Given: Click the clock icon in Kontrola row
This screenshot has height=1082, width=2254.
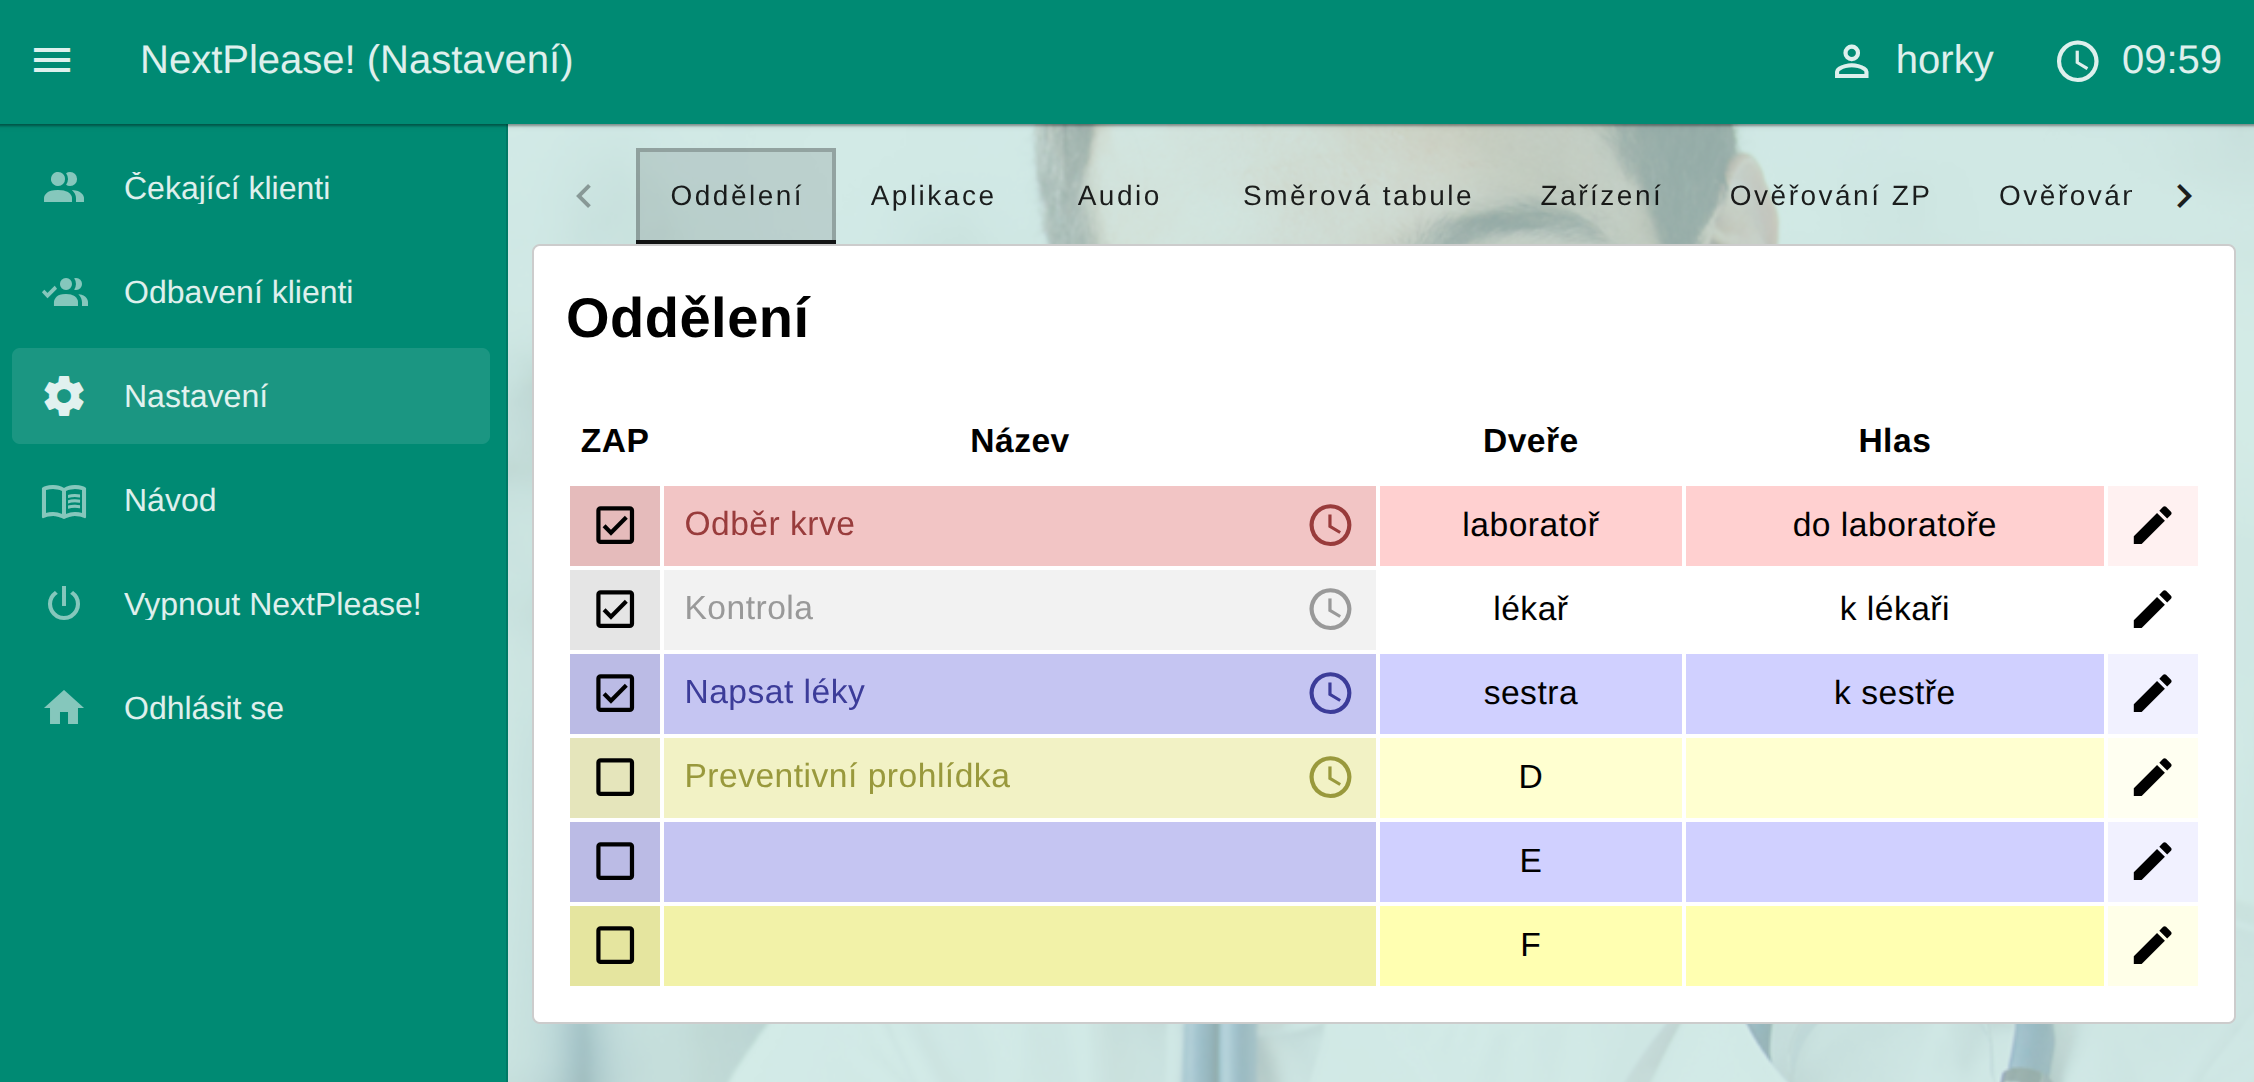Looking at the screenshot, I should [1330, 609].
